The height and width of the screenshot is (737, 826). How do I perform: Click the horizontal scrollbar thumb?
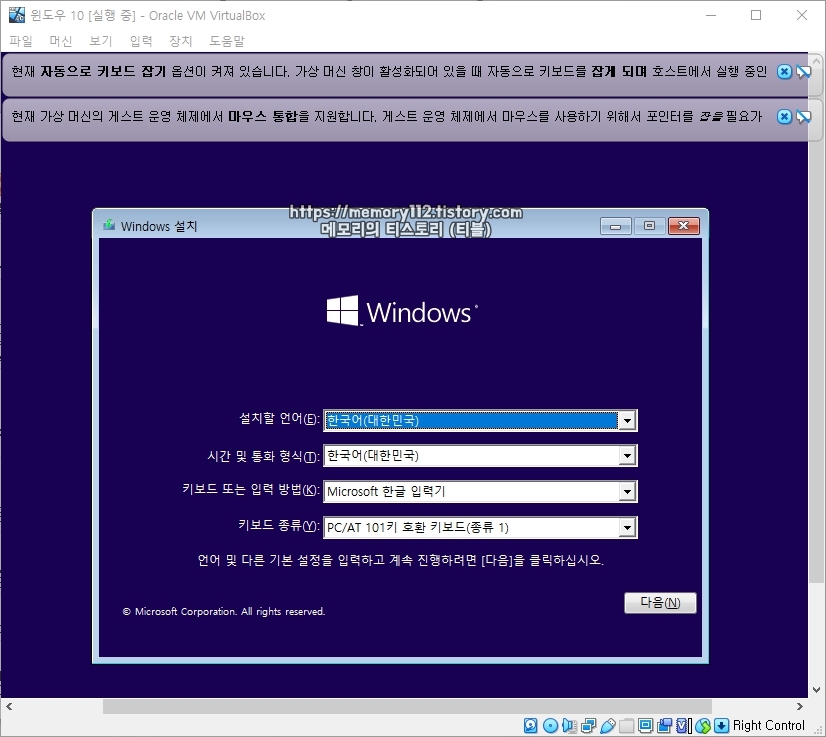point(407,706)
